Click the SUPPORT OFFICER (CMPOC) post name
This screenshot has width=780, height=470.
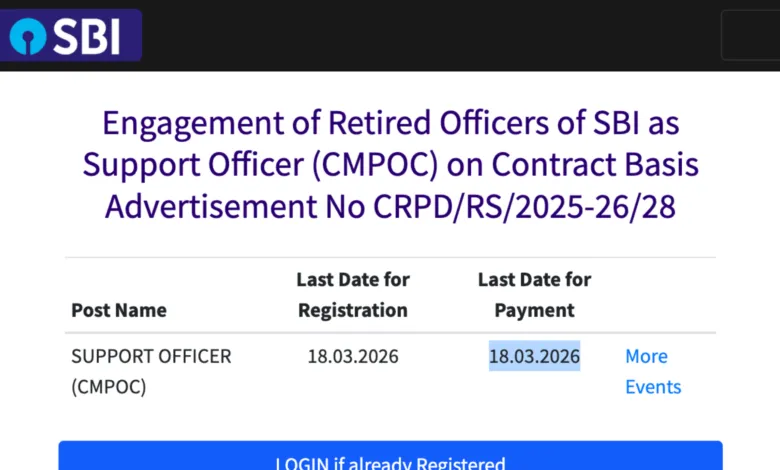click(x=151, y=371)
